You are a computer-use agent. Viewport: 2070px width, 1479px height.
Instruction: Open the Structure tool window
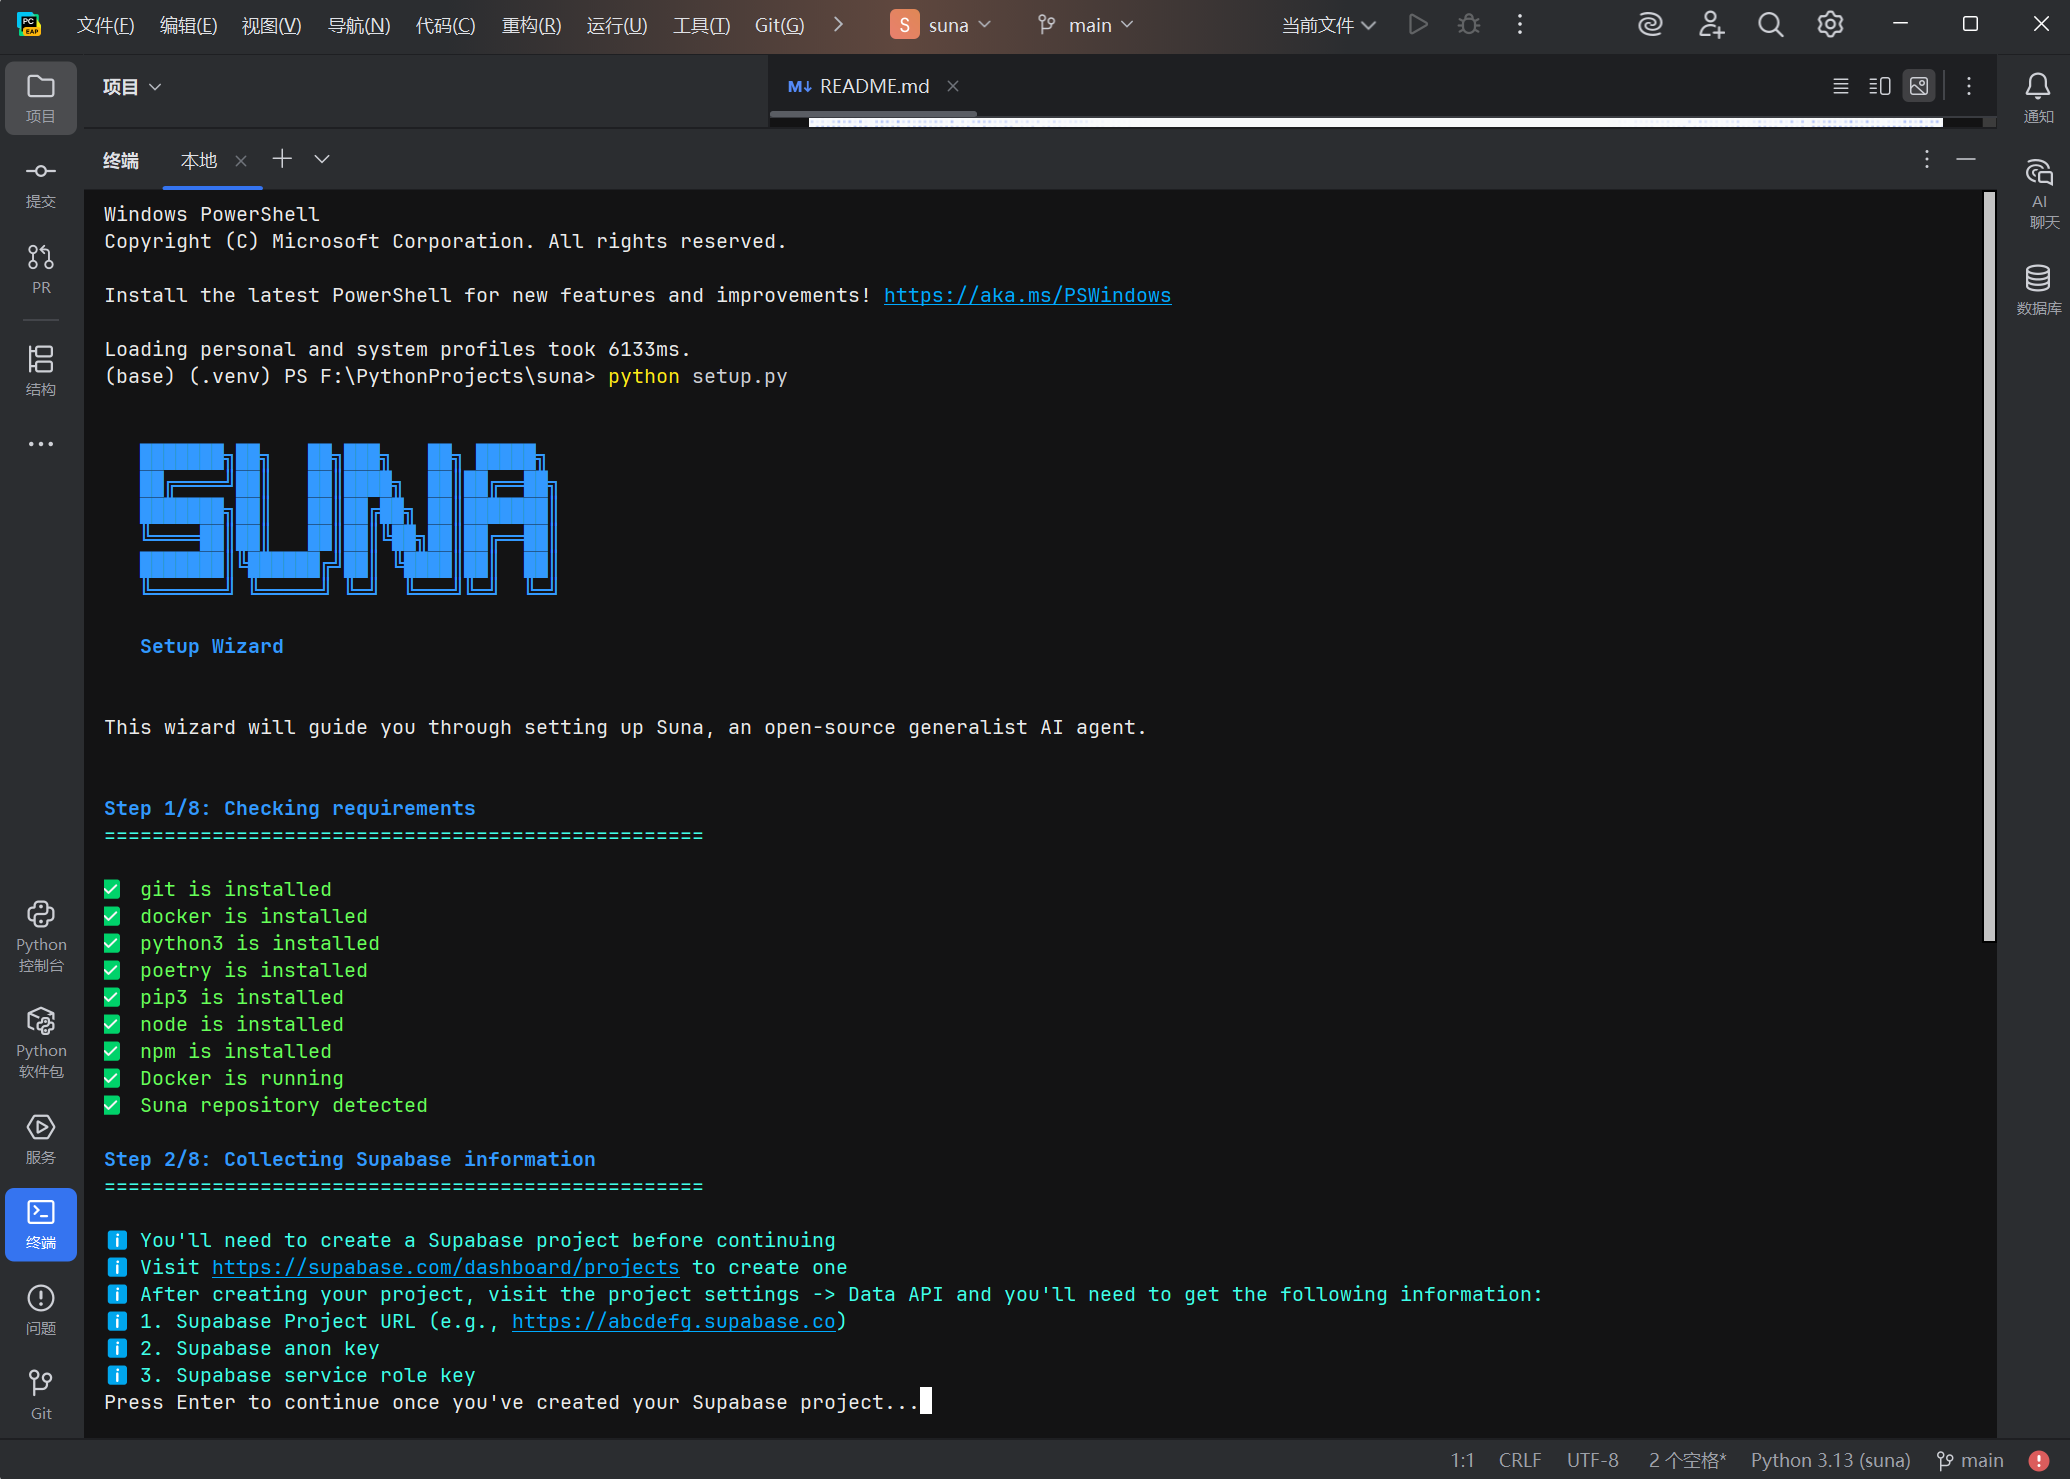coord(40,370)
